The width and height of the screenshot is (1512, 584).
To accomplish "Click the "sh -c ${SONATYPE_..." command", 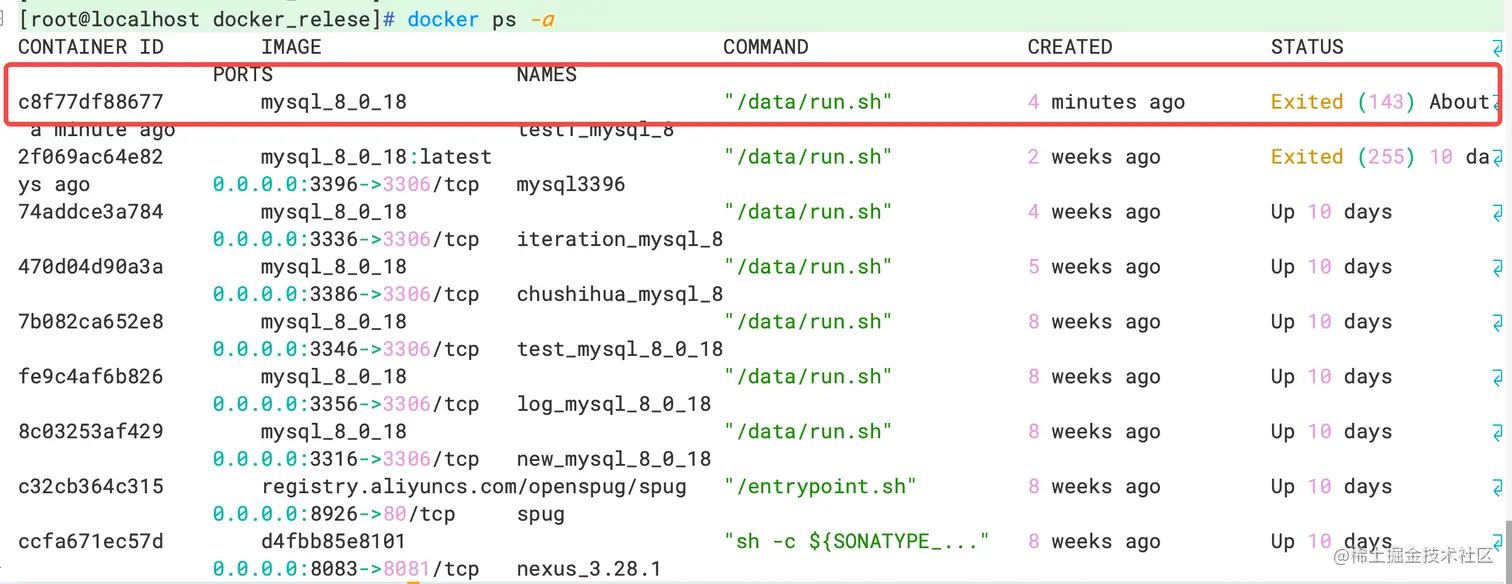I will (x=857, y=542).
